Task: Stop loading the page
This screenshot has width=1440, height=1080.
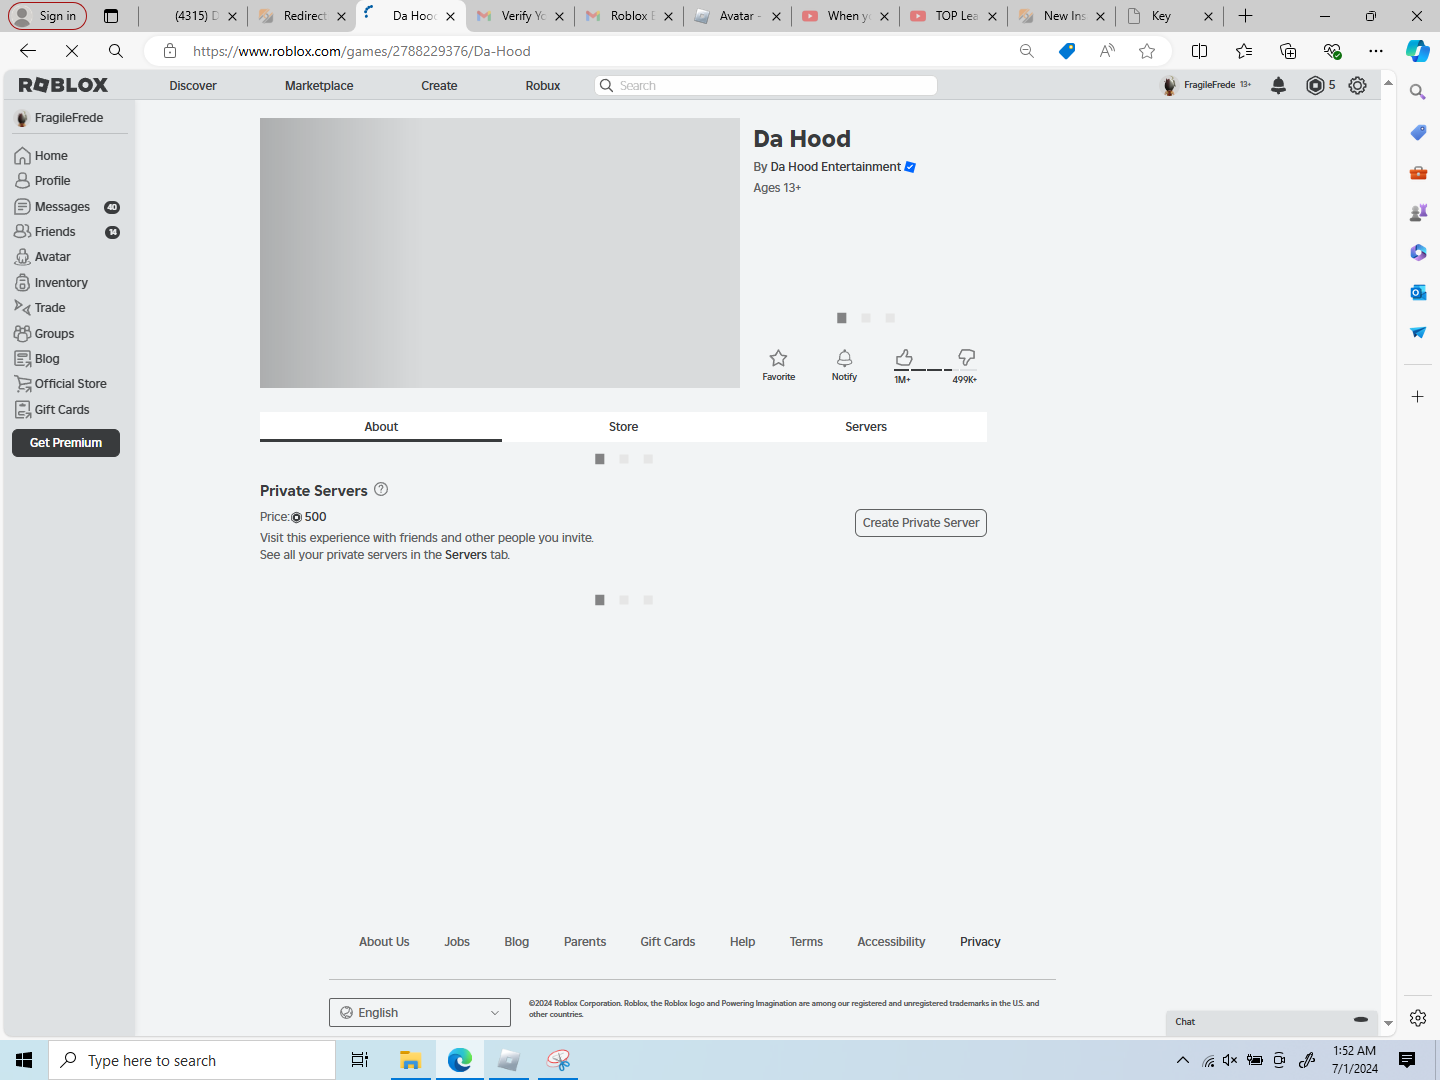Action: pos(72,51)
